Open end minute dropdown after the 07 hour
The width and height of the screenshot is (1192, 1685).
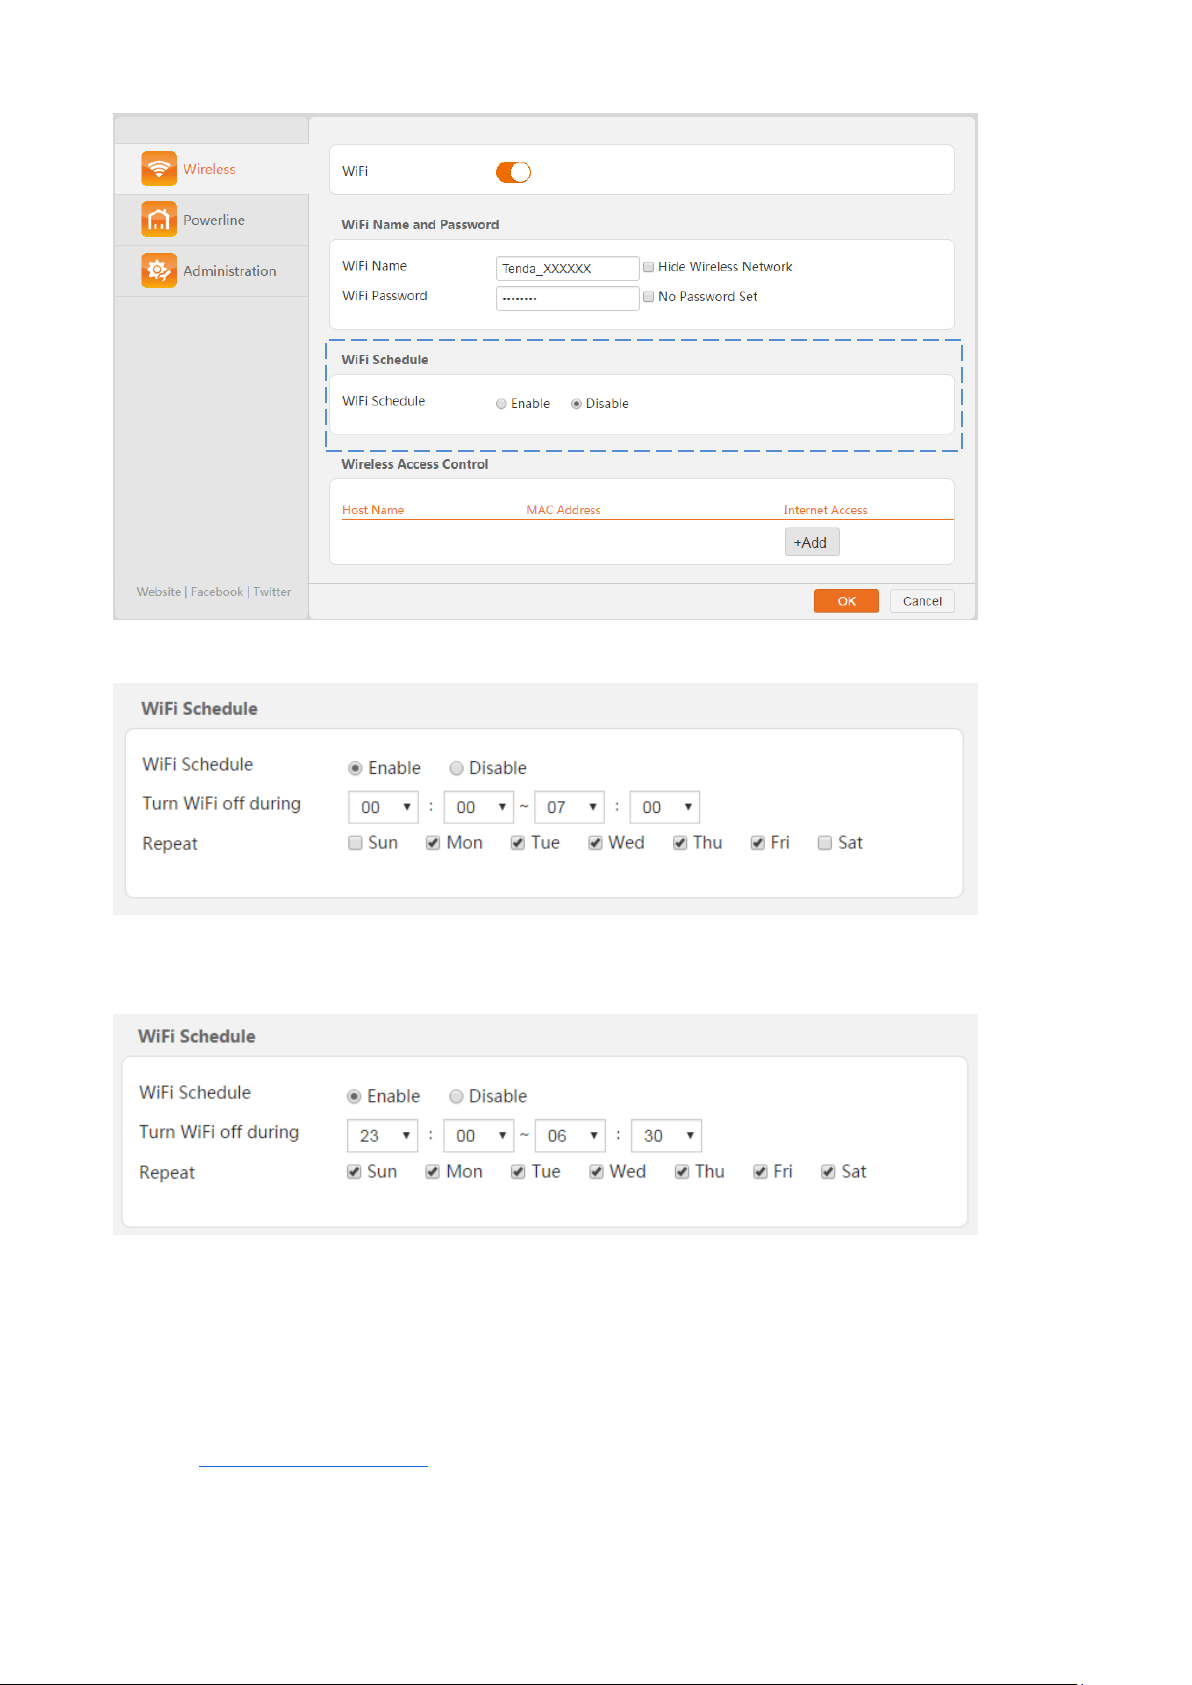[x=665, y=807]
